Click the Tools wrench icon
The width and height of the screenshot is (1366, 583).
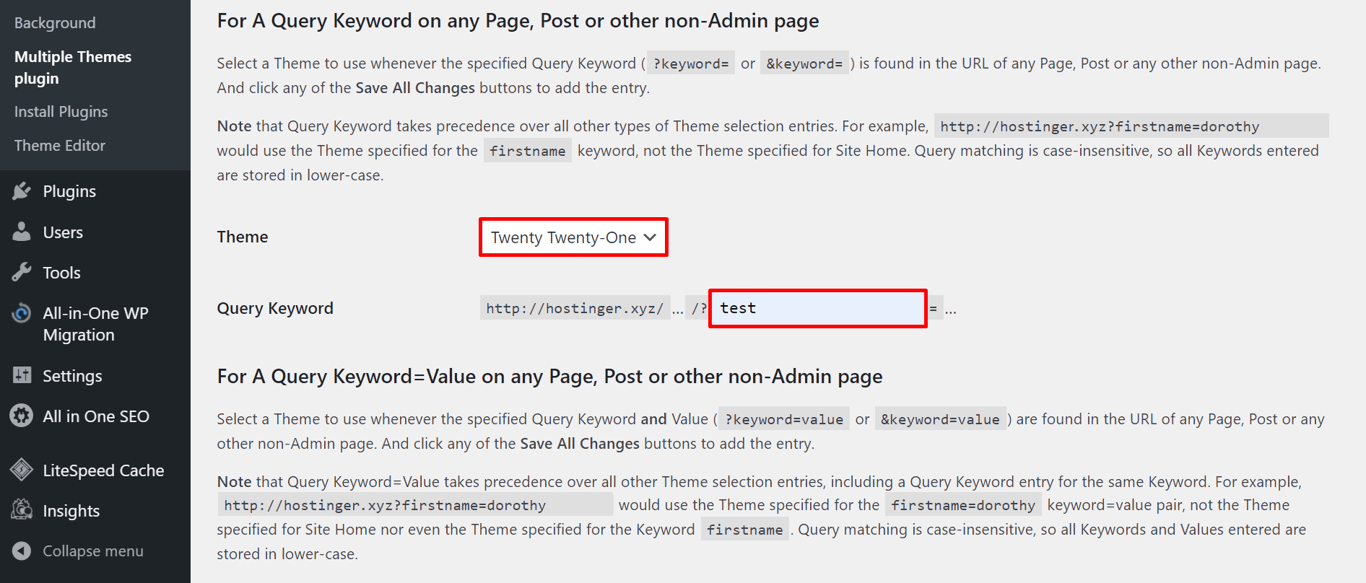[22, 272]
